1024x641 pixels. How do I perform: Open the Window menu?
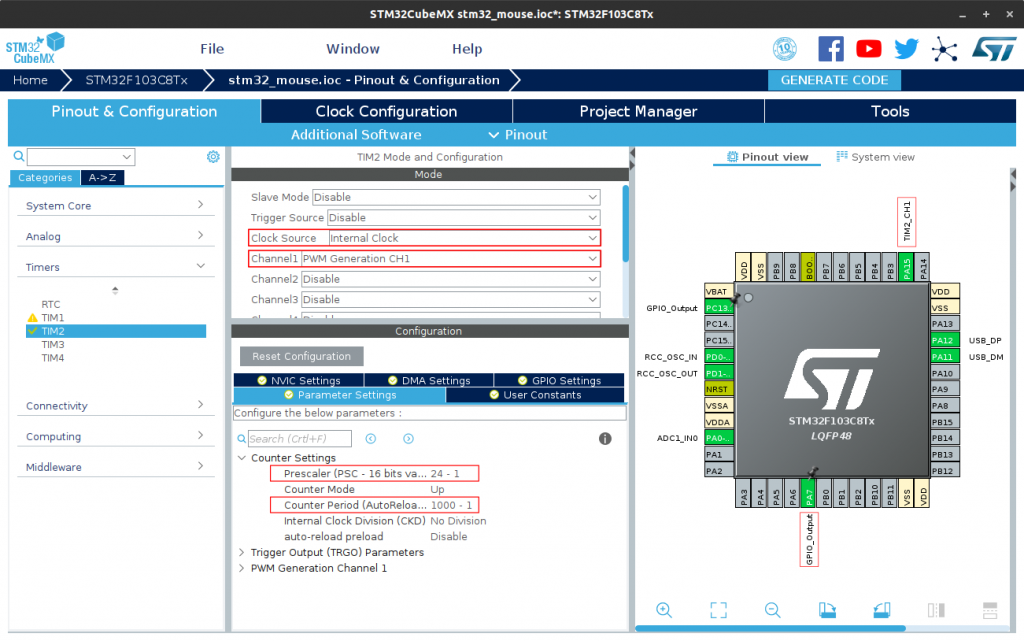click(x=353, y=49)
